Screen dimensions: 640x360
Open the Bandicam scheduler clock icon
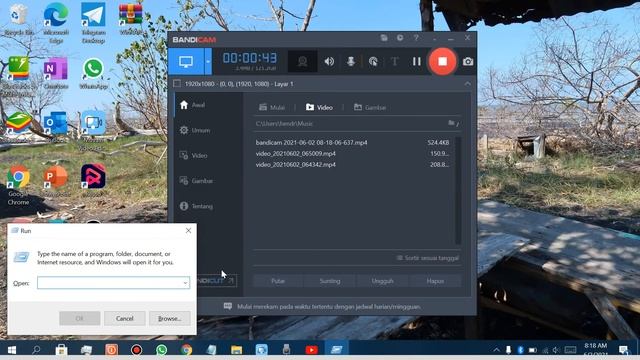click(x=400, y=38)
